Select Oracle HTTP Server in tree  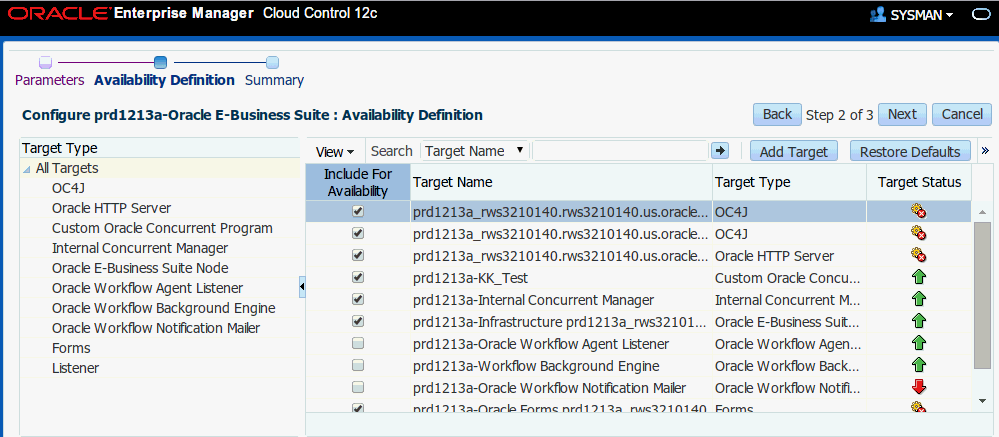pyautogui.click(x=111, y=208)
